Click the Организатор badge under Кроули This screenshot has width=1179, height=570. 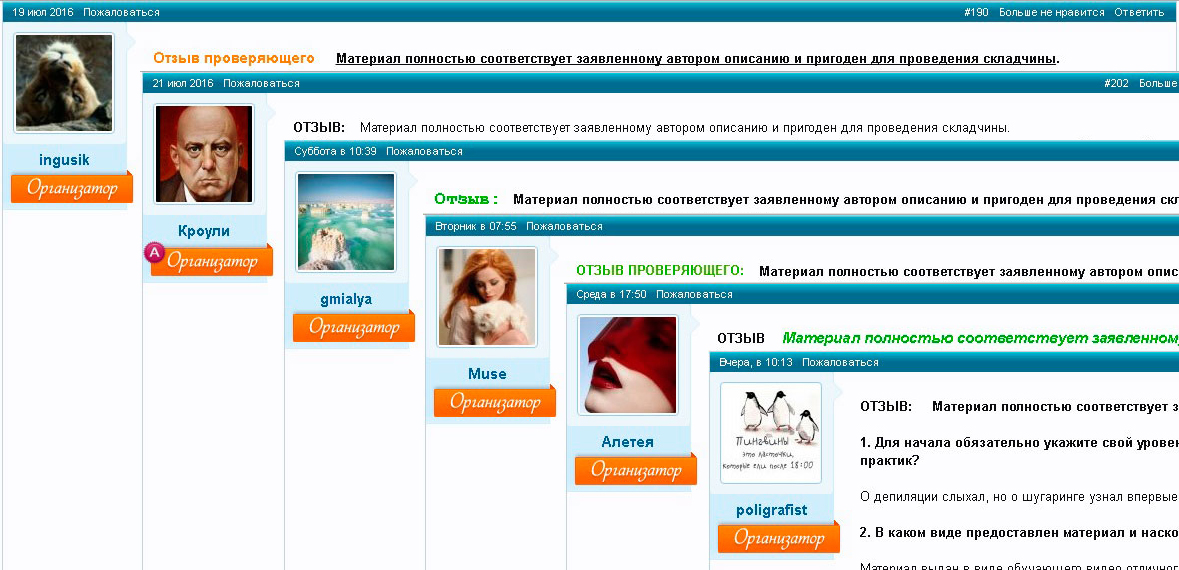pos(211,260)
